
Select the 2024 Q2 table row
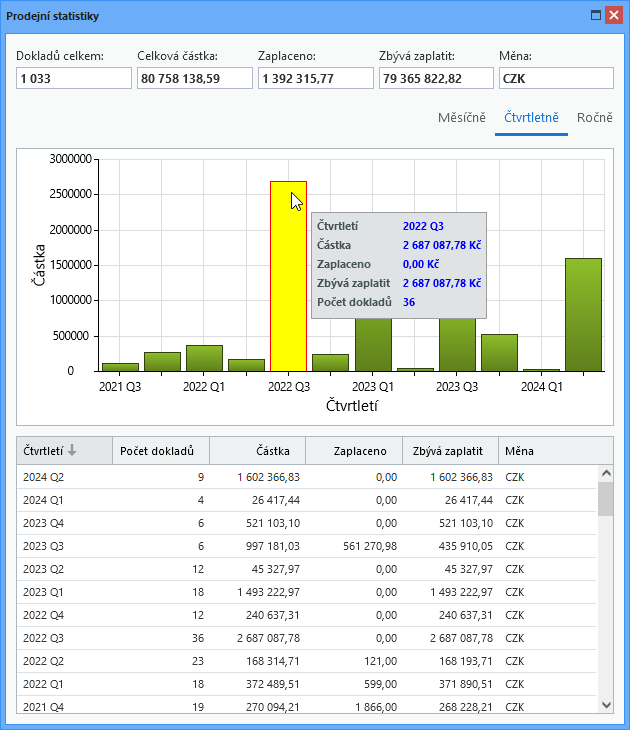[306, 477]
